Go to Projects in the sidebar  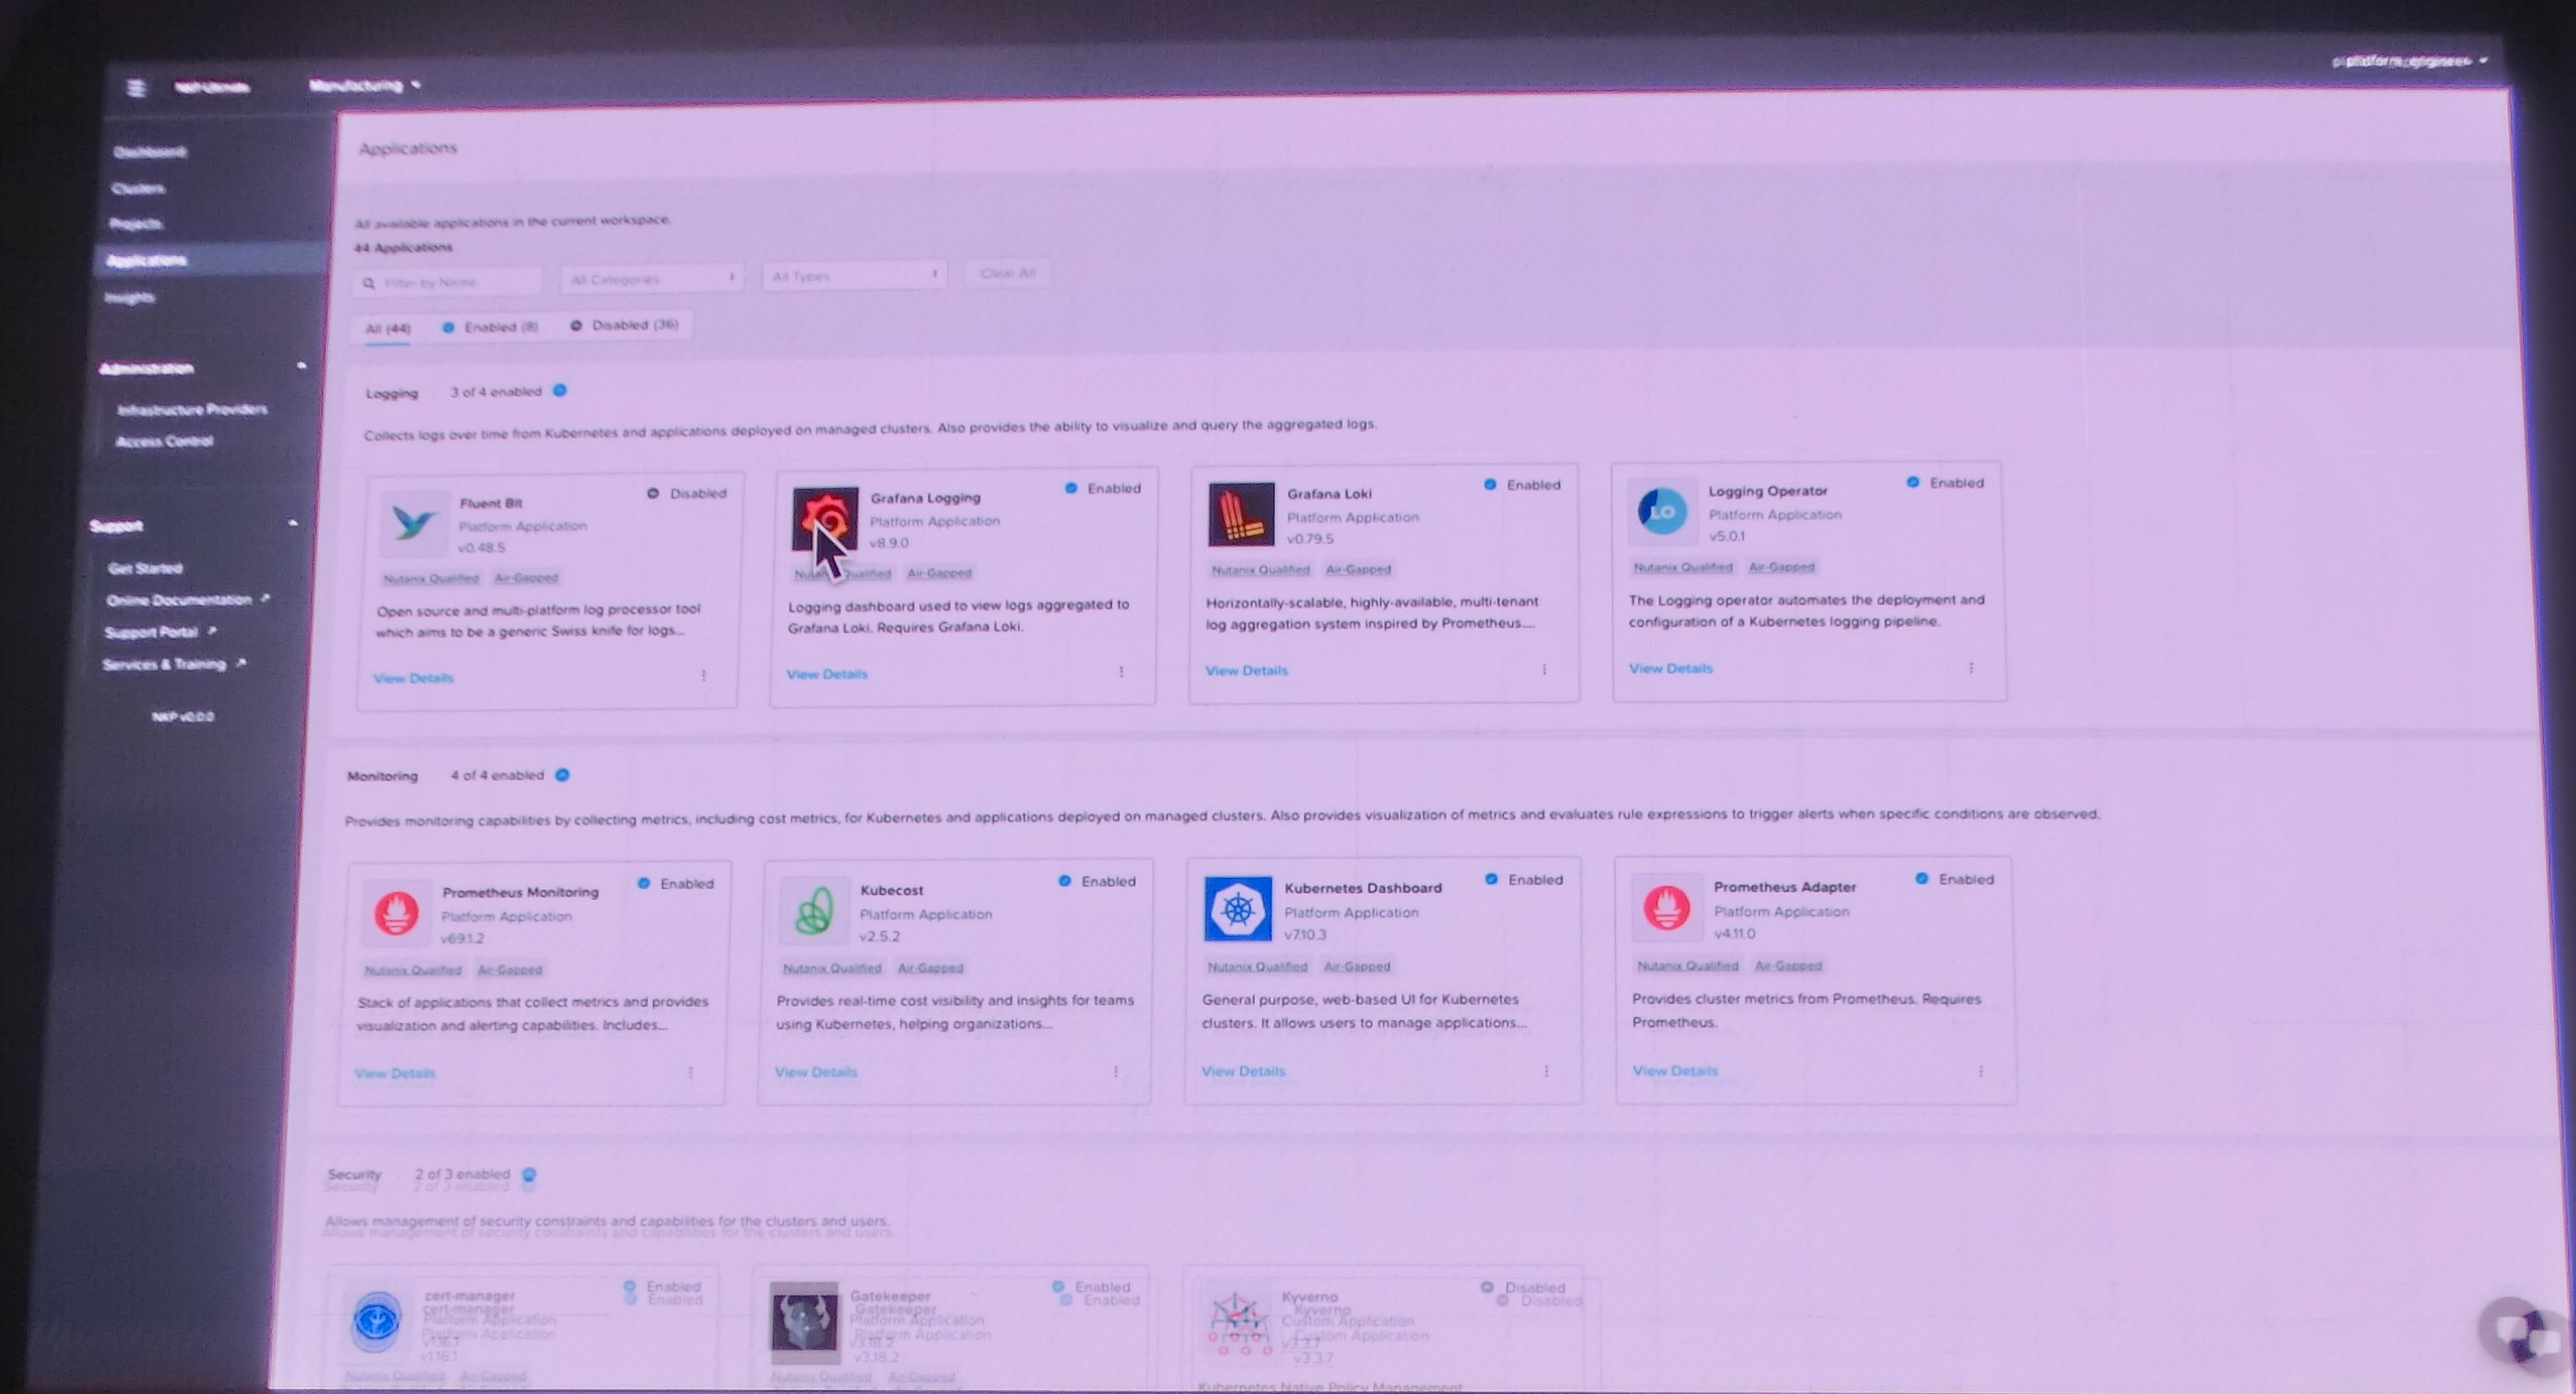[x=135, y=224]
